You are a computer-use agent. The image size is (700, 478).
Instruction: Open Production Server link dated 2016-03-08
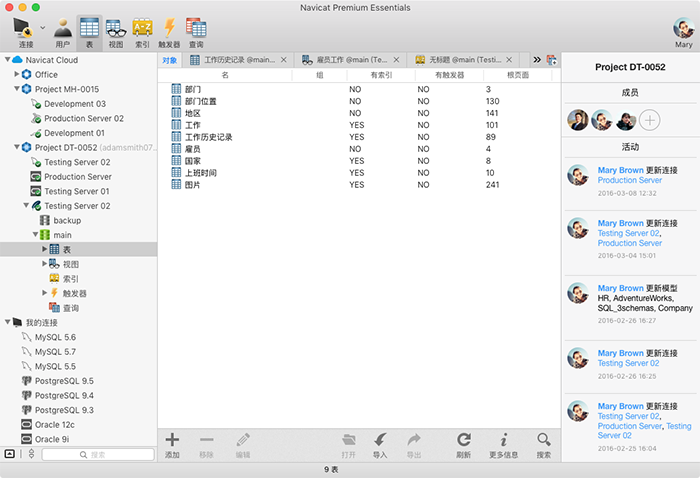coord(629,180)
